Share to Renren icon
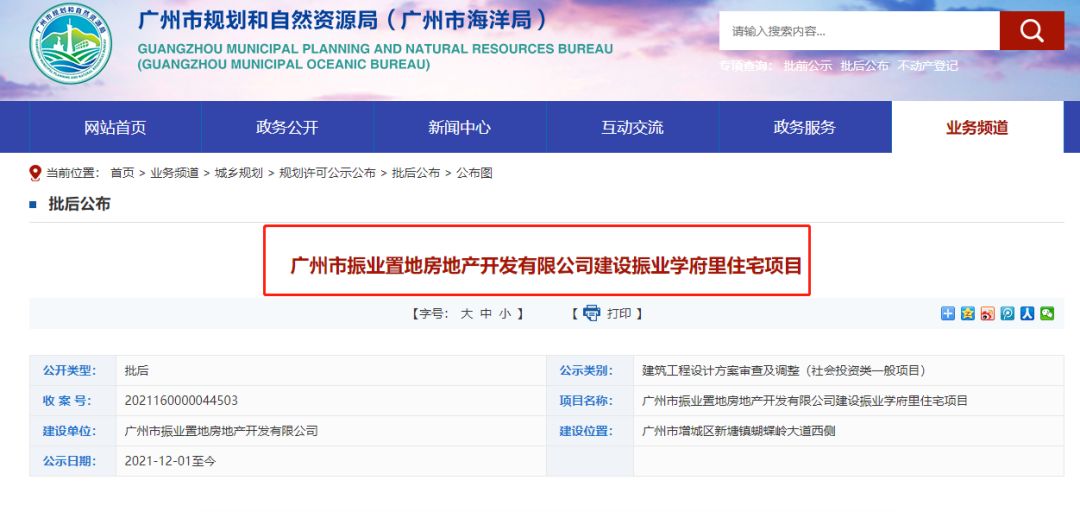 point(1027,313)
